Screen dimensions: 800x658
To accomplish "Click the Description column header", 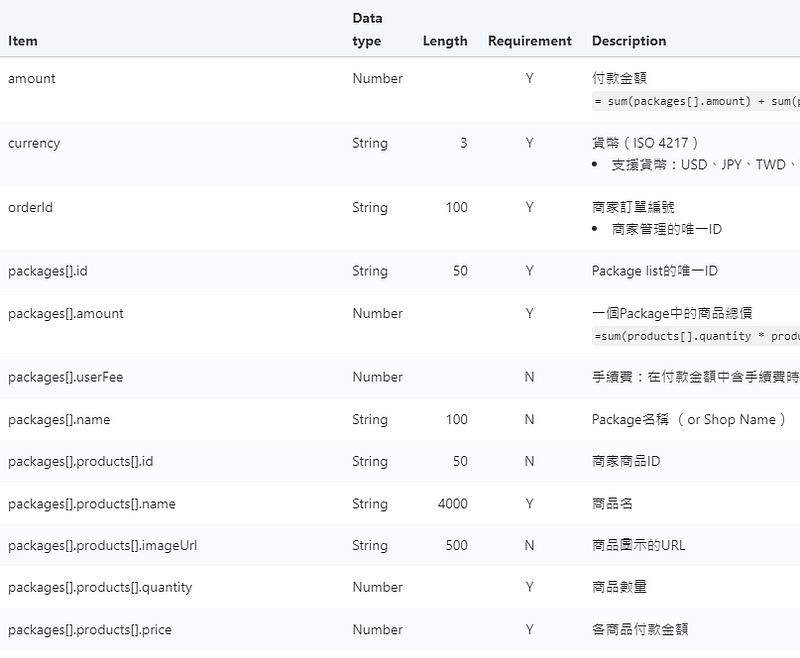I will pyautogui.click(x=628, y=41).
